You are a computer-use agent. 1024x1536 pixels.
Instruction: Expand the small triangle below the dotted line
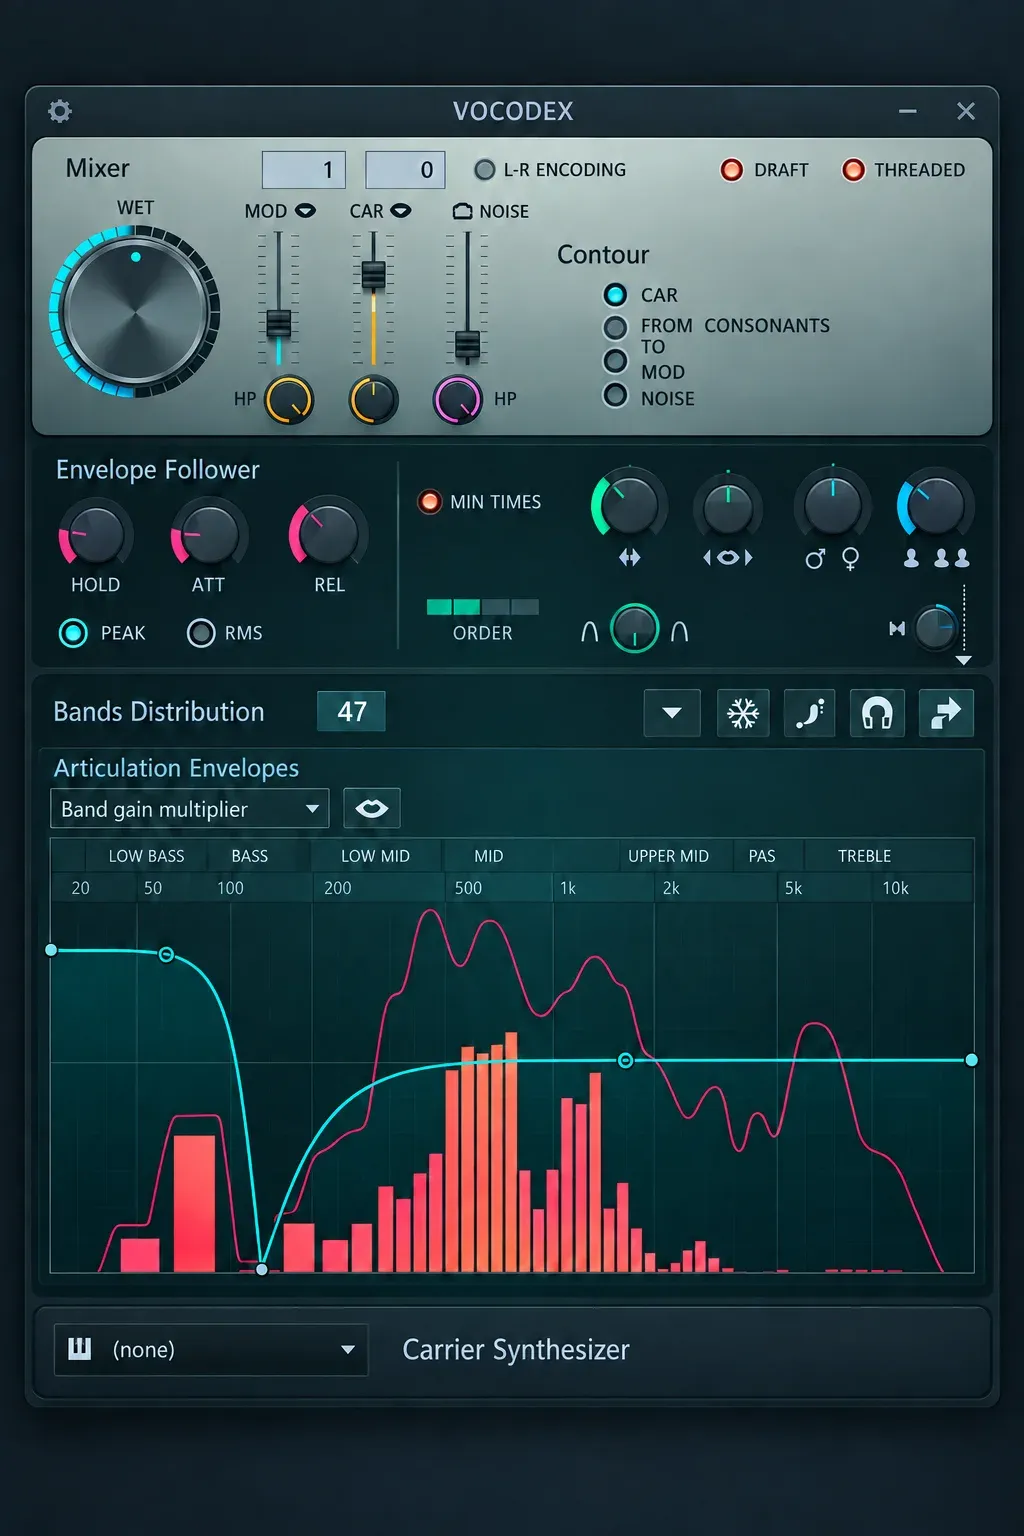tap(964, 660)
